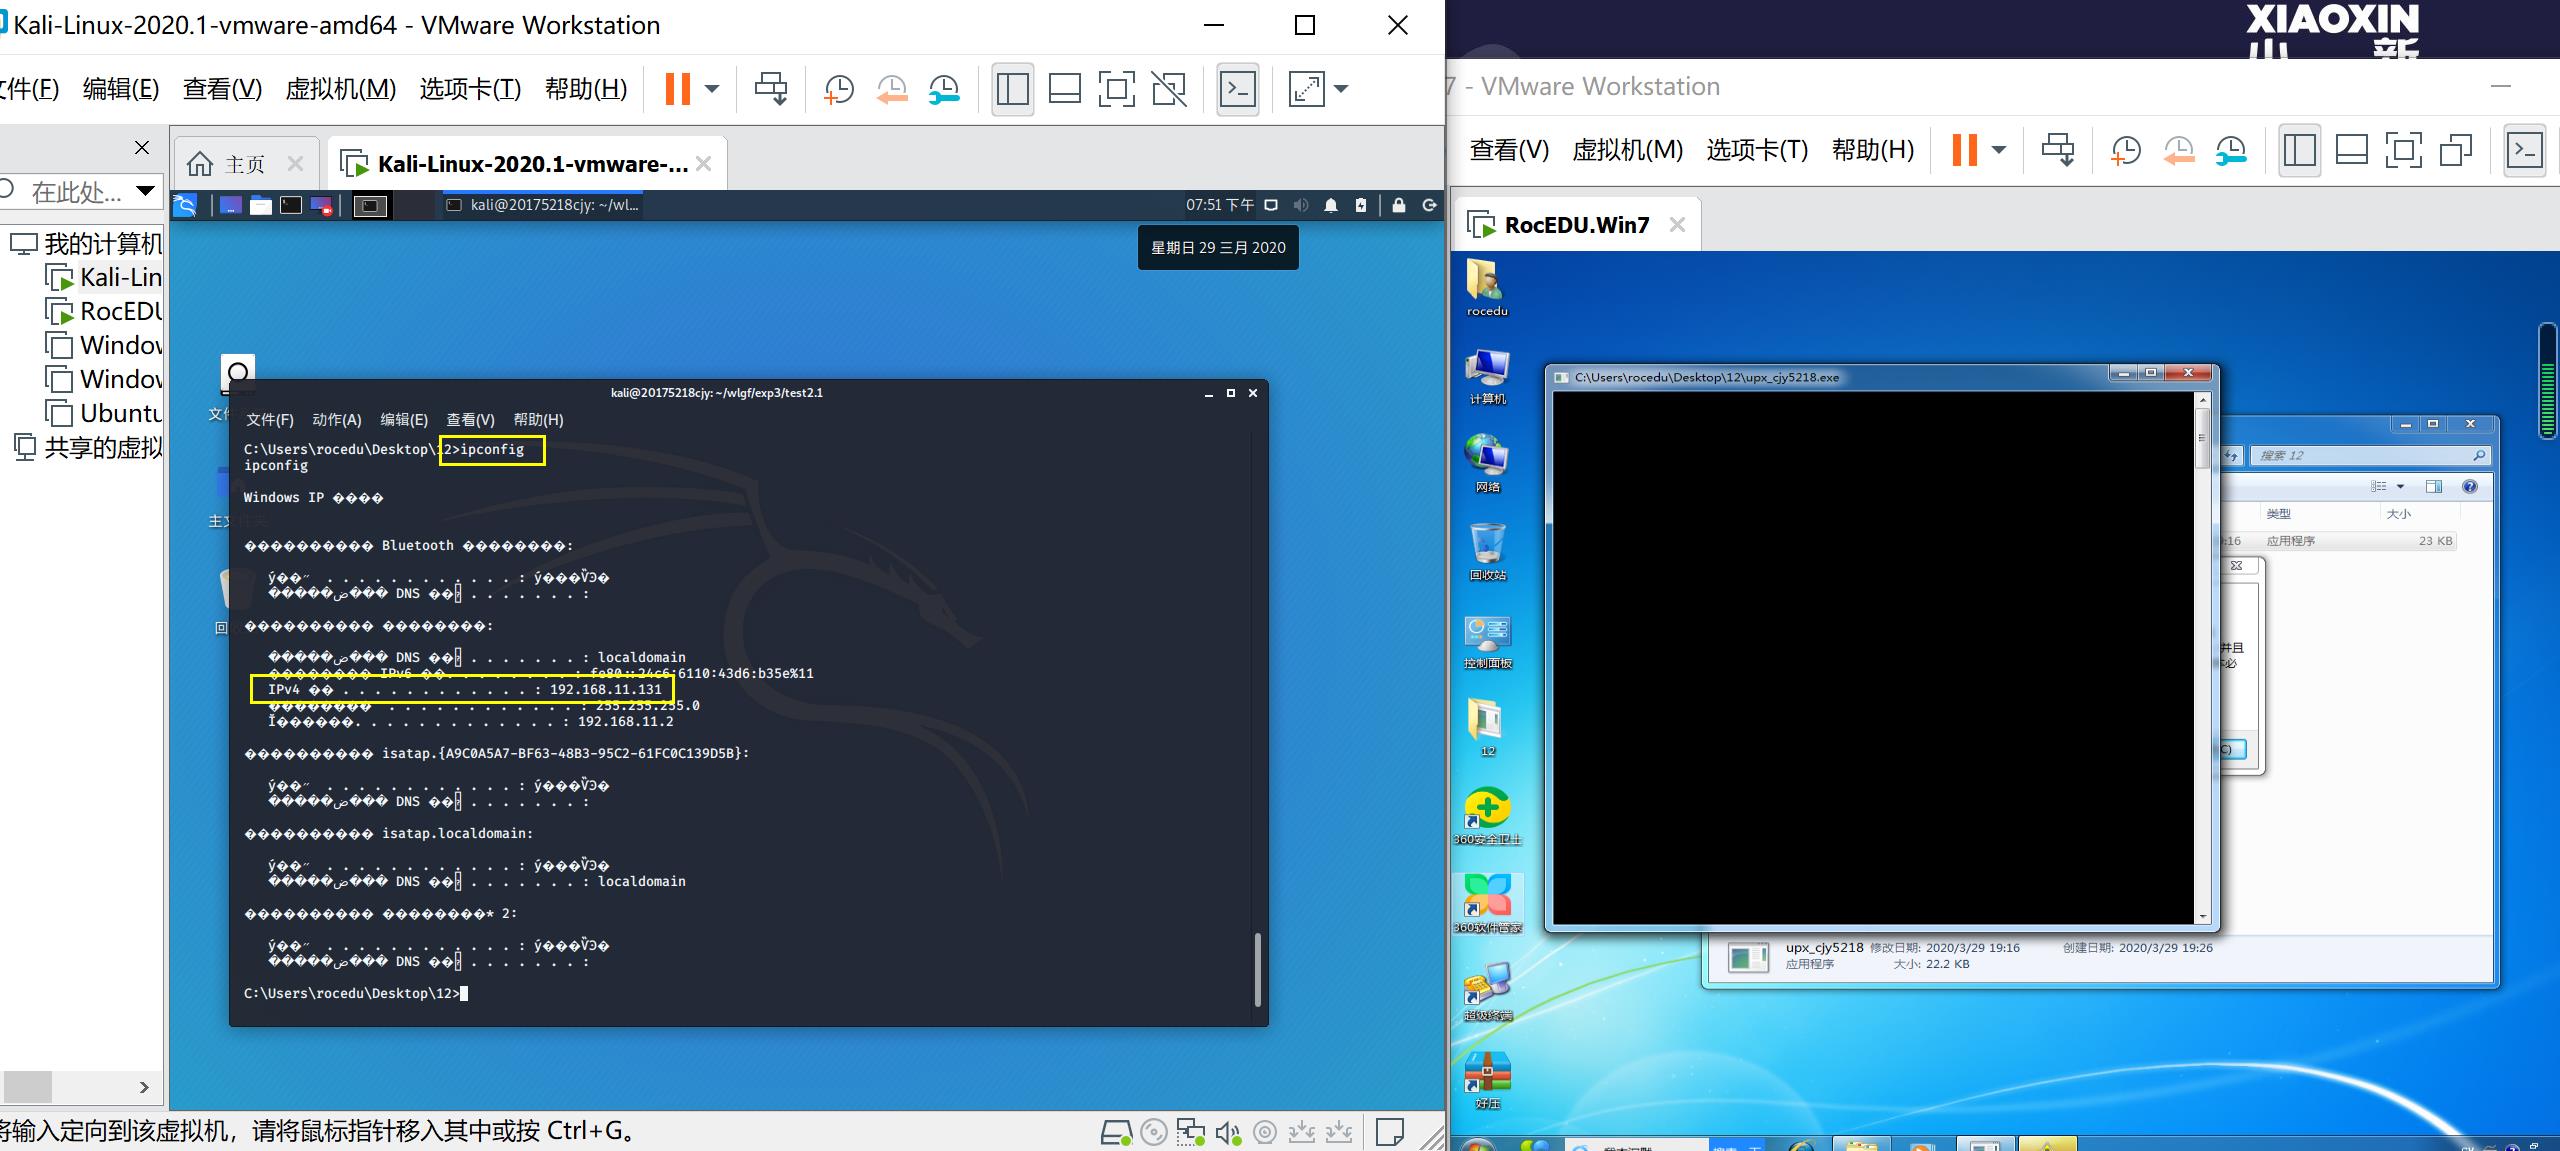Click the sound card status bar icon
This screenshot has width=2560, height=1151.
click(x=1228, y=1133)
